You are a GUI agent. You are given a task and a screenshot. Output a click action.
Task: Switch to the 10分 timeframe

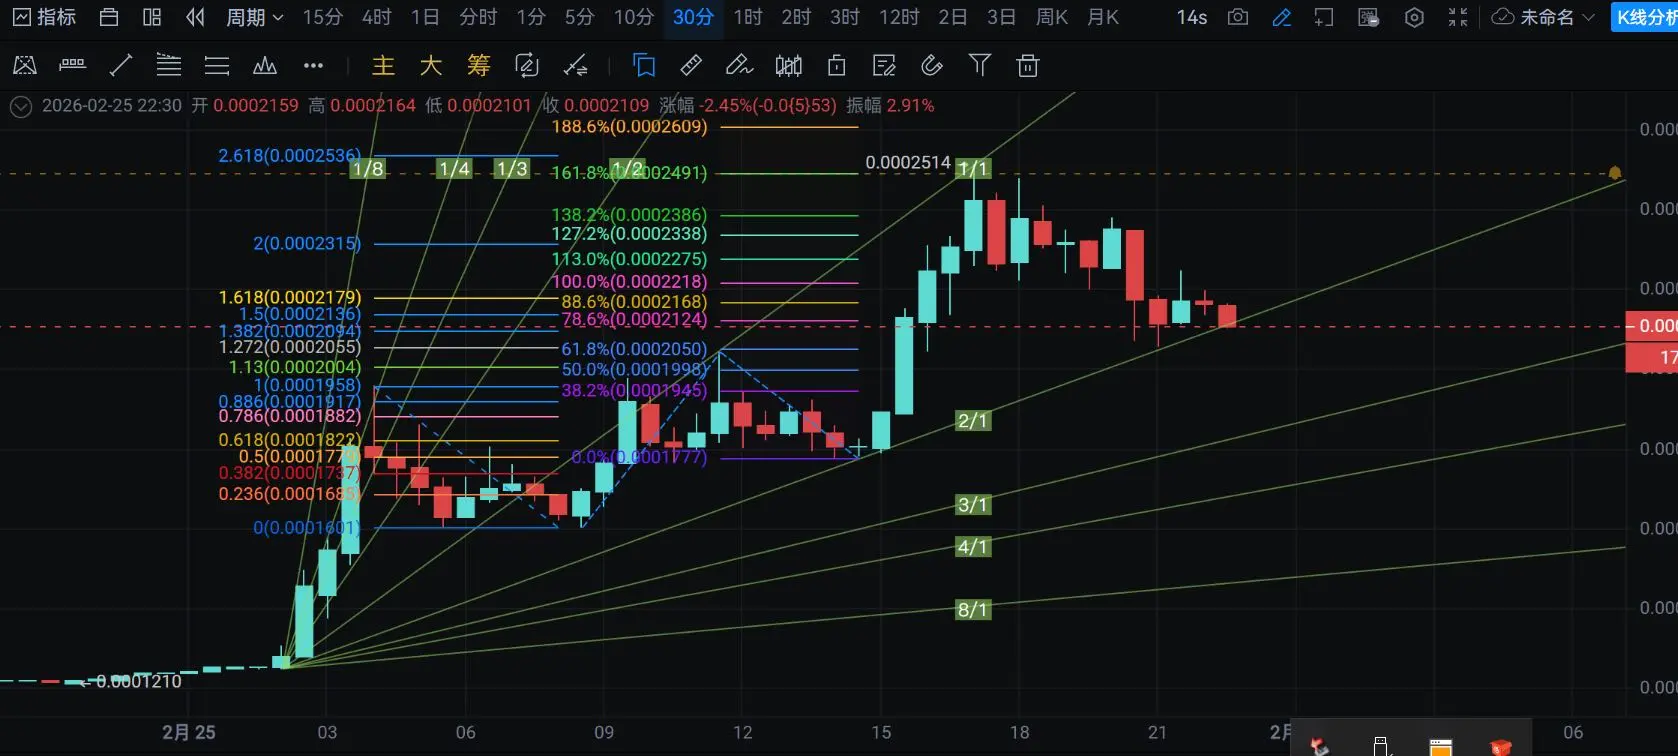tap(634, 17)
